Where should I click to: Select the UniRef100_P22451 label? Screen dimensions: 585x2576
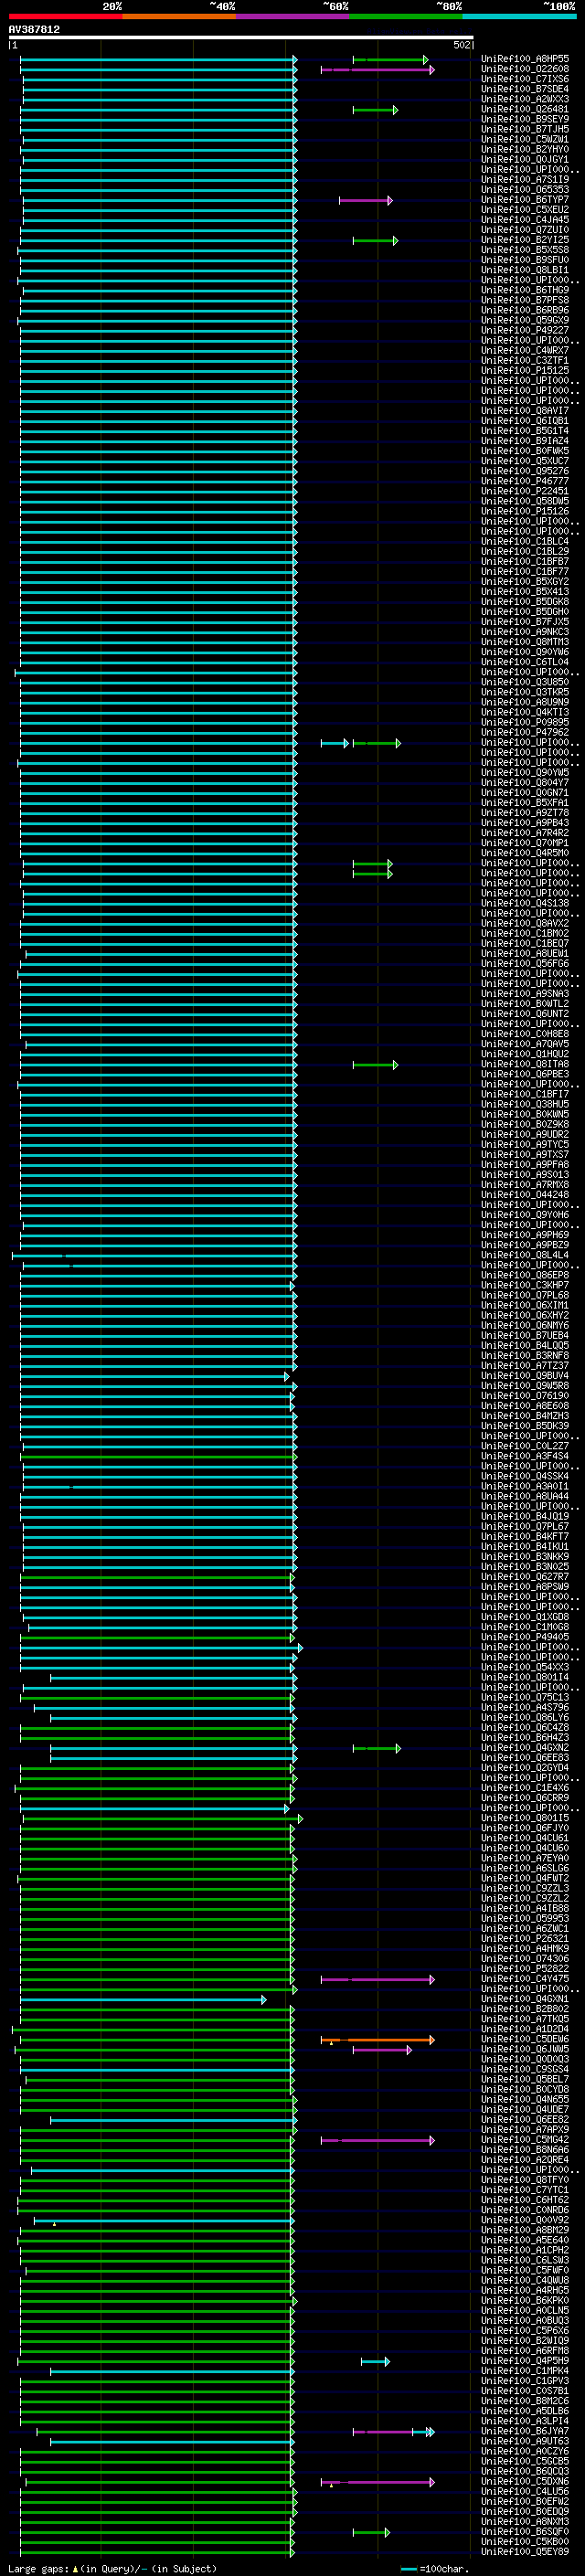click(x=524, y=491)
